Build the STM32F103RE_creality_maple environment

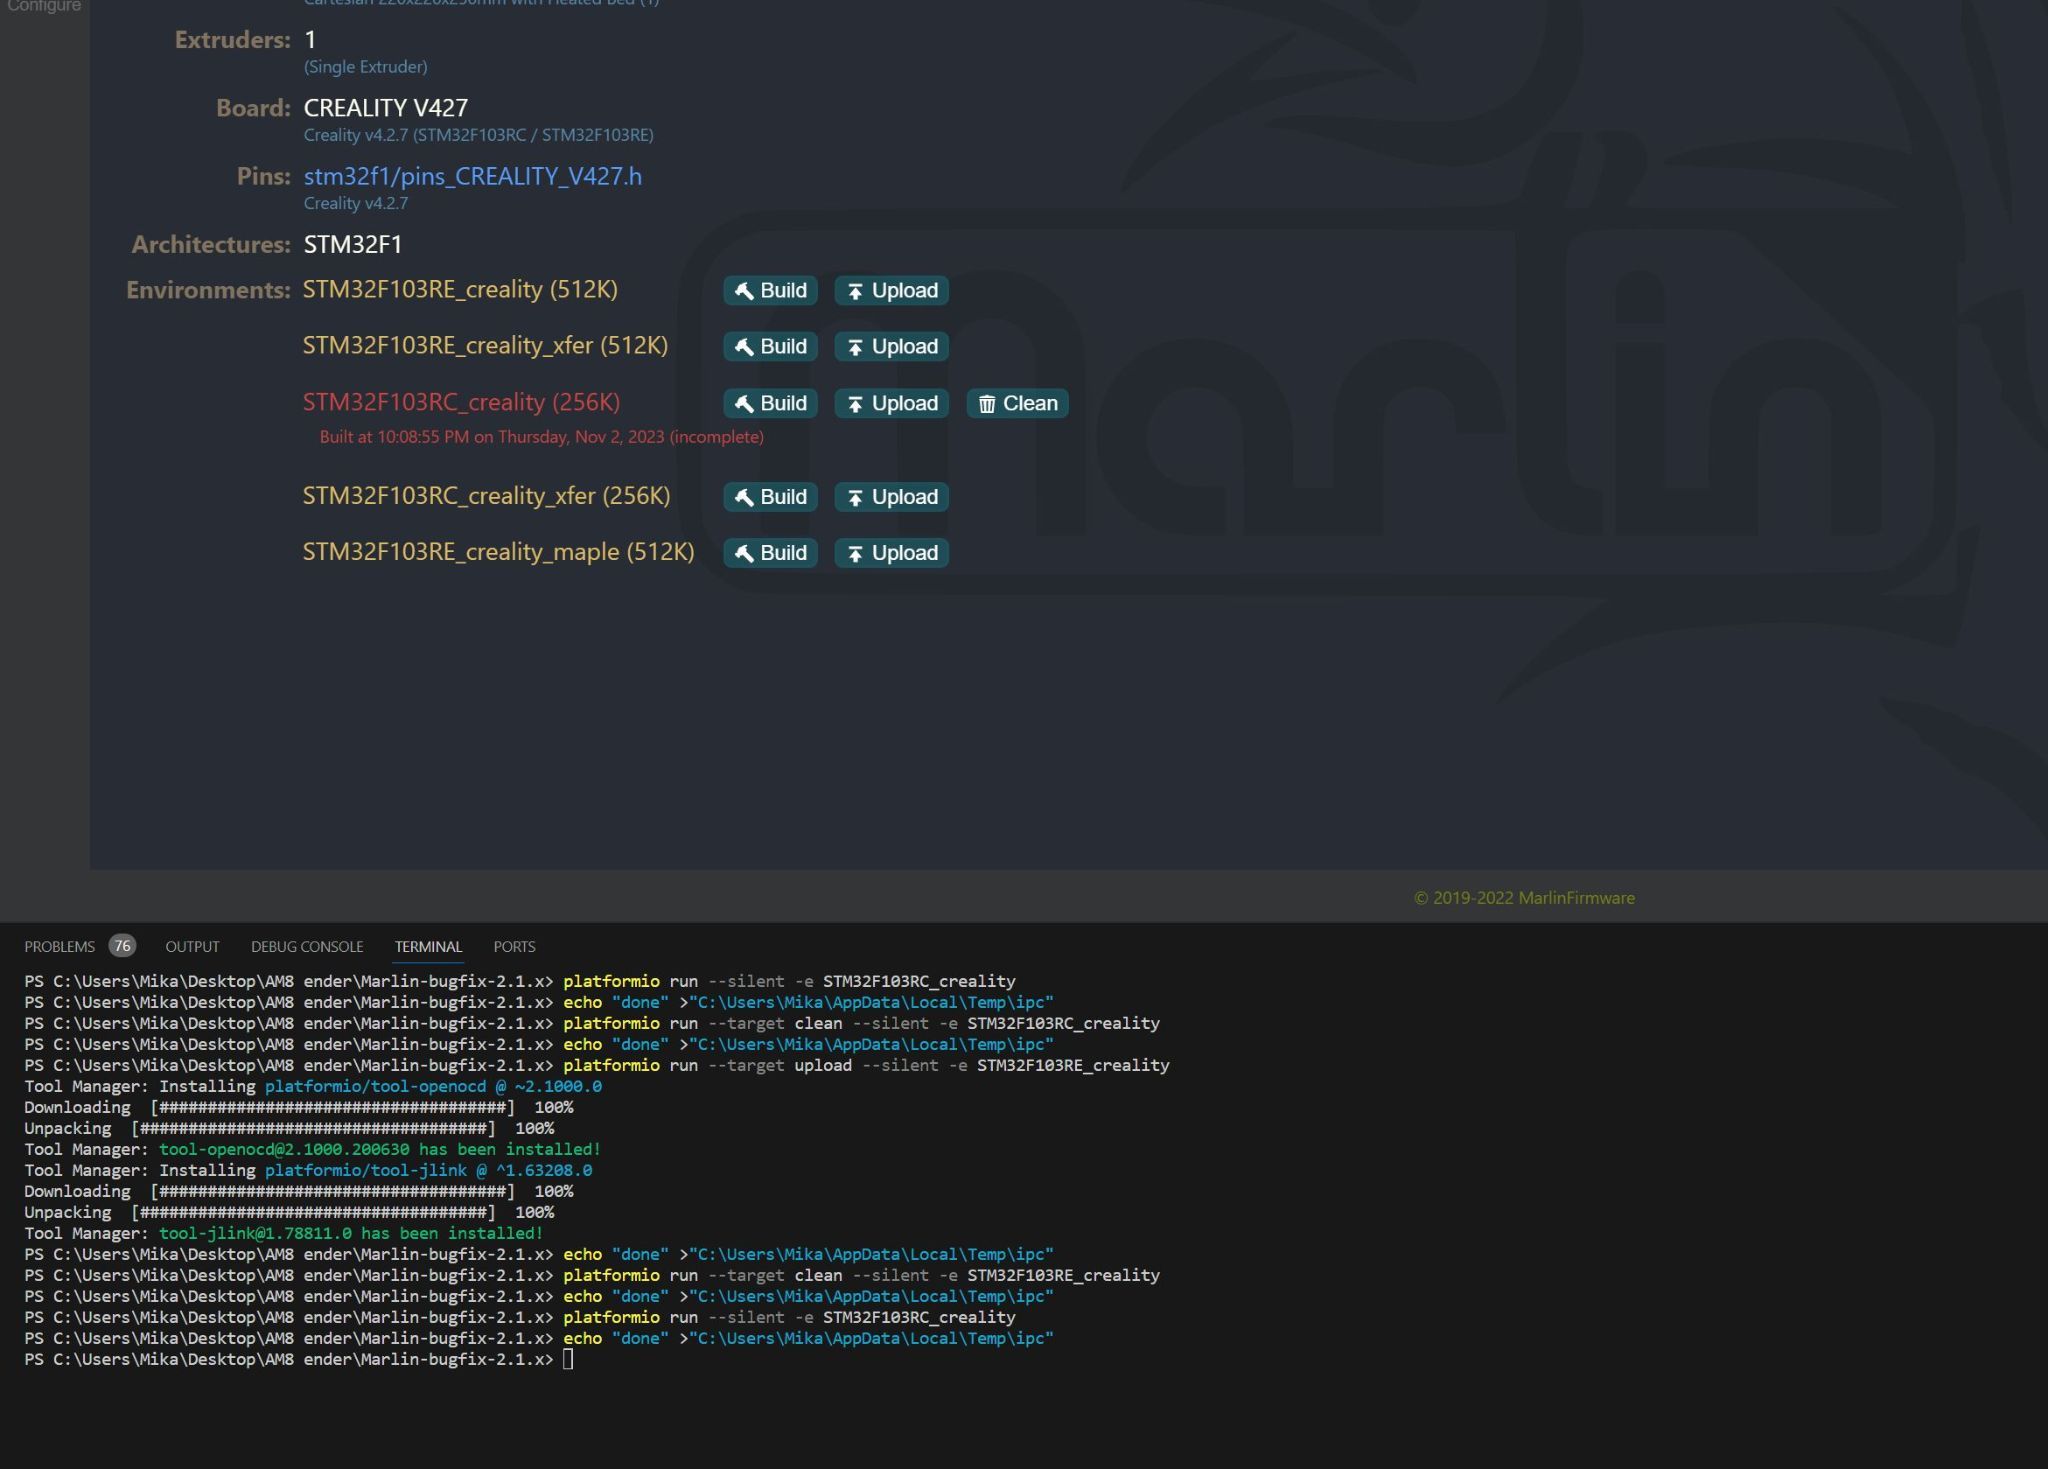[770, 553]
